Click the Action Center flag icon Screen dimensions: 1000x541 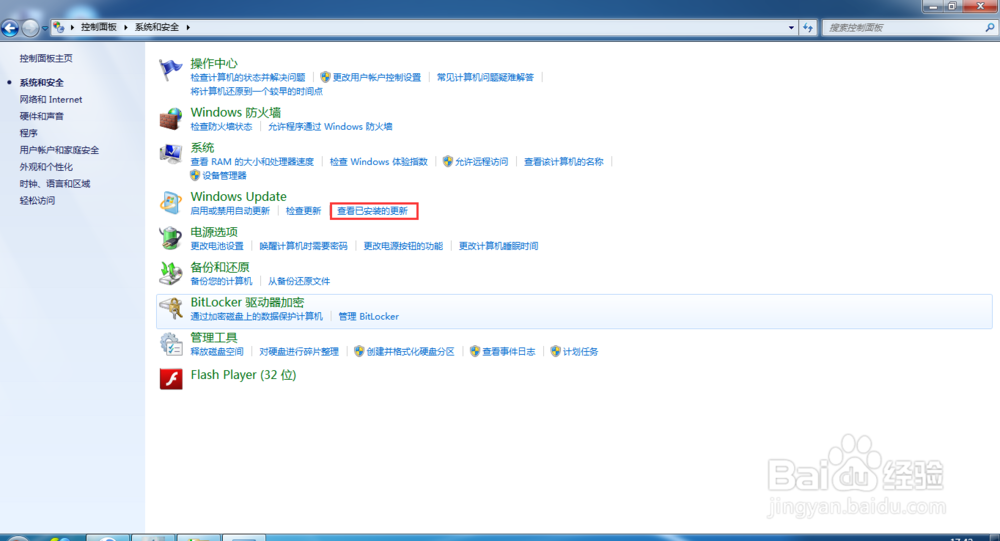pos(170,69)
